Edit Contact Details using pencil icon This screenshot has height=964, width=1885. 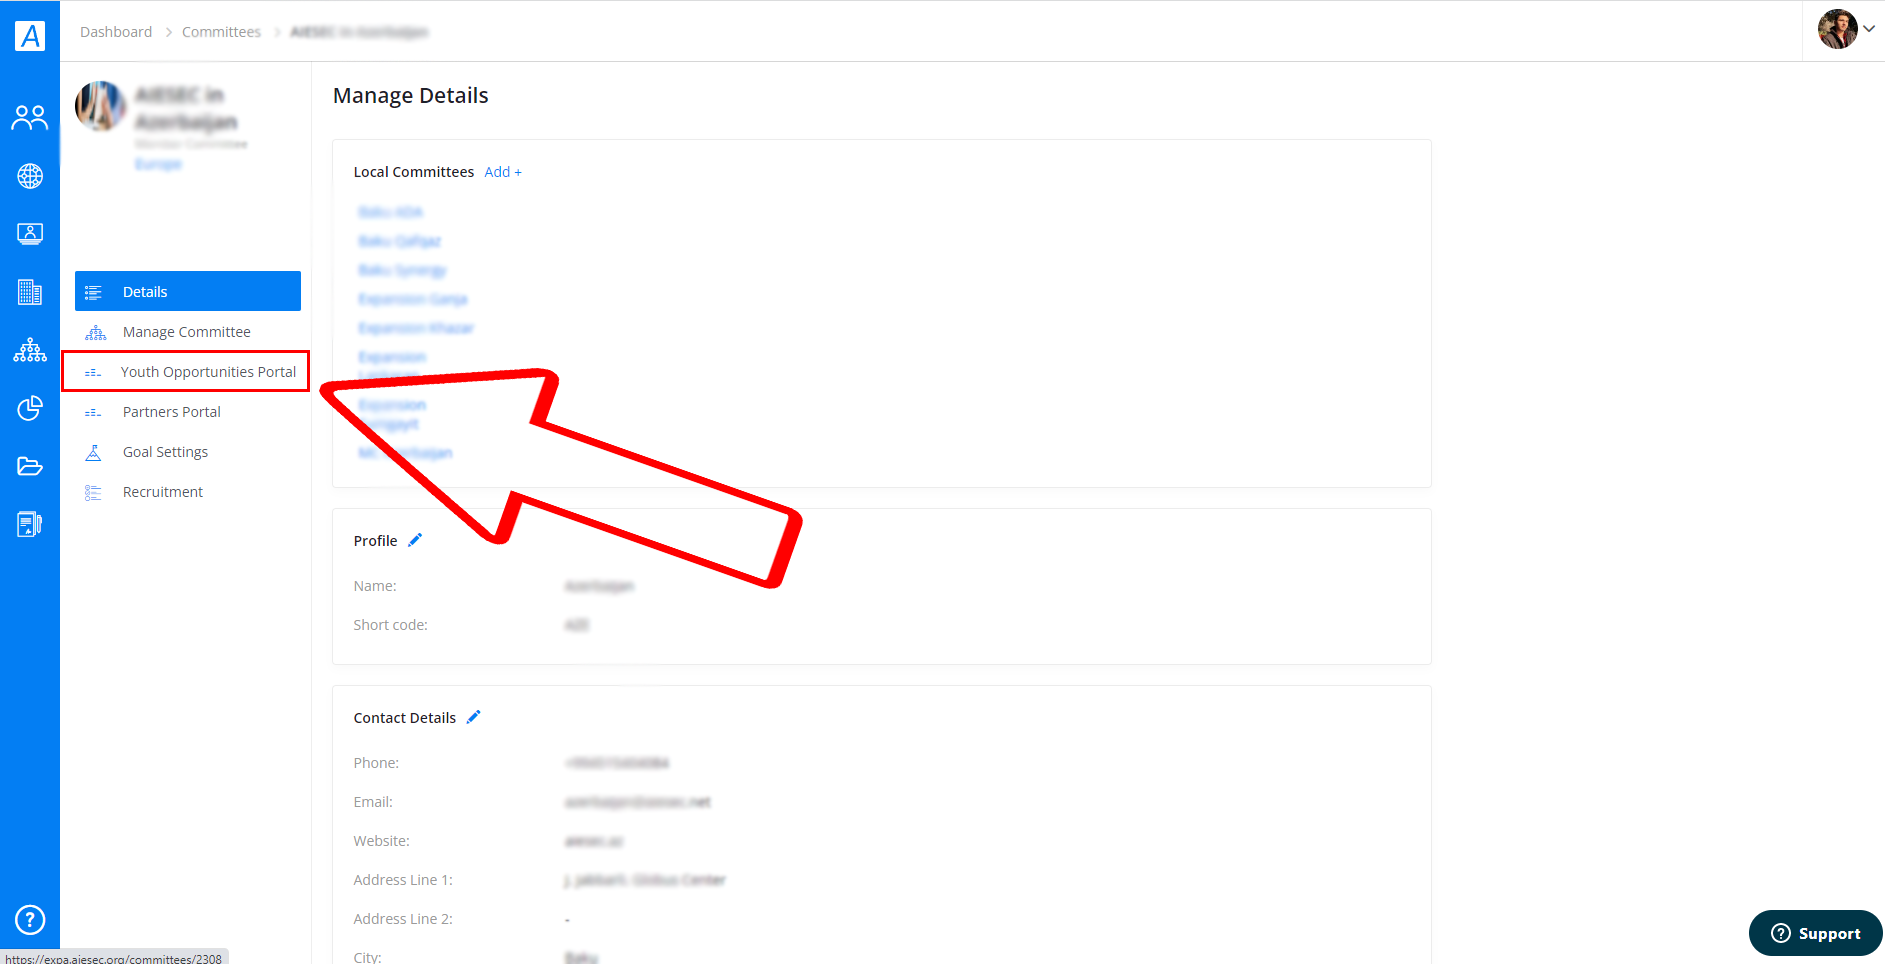click(474, 717)
